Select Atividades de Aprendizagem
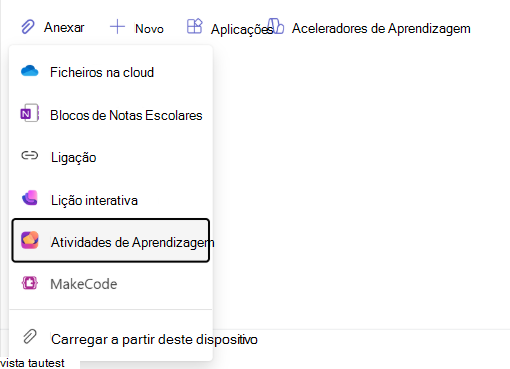The width and height of the screenshot is (510, 369). pos(111,240)
